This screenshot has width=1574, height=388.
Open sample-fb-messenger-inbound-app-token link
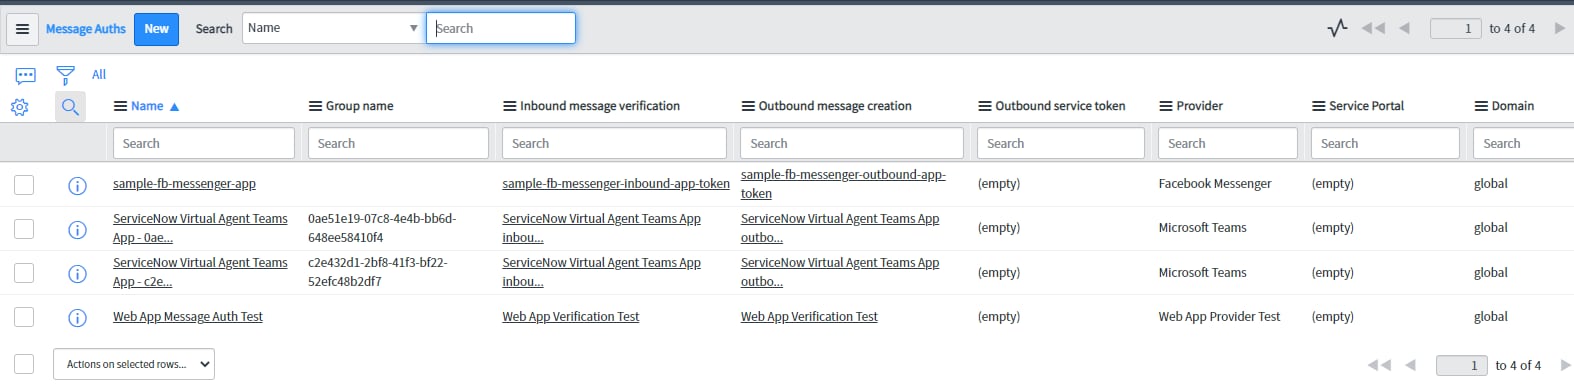click(x=616, y=184)
